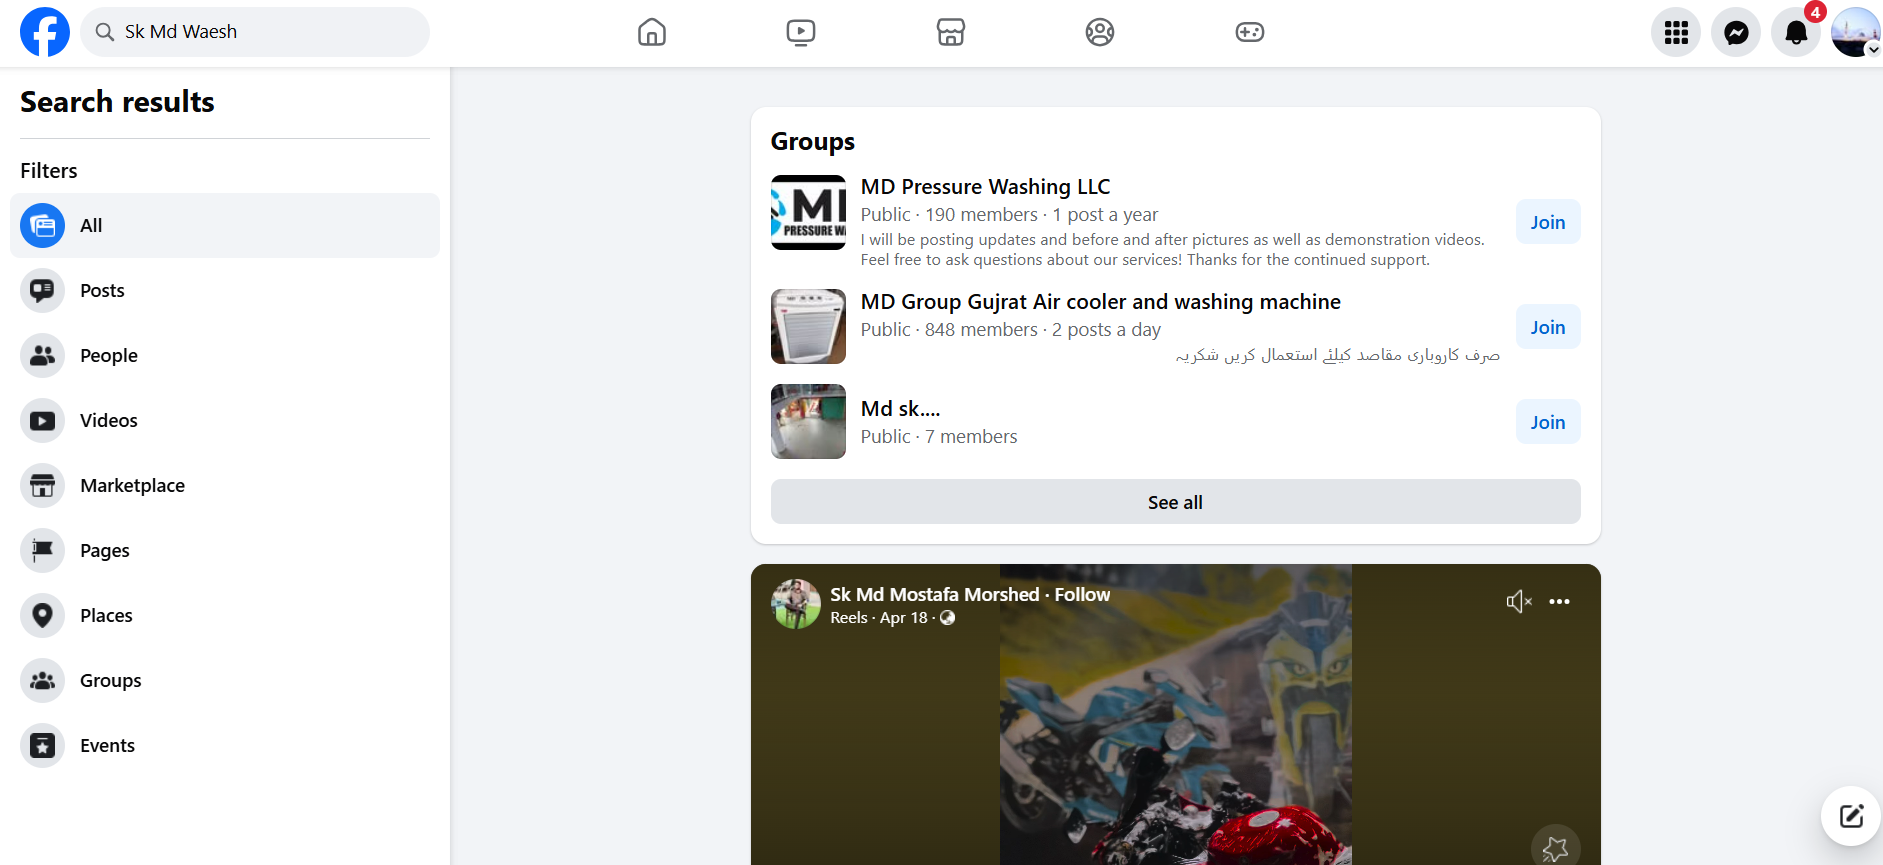1883x865 pixels.
Task: Filter results by Groups
Action: 225,680
